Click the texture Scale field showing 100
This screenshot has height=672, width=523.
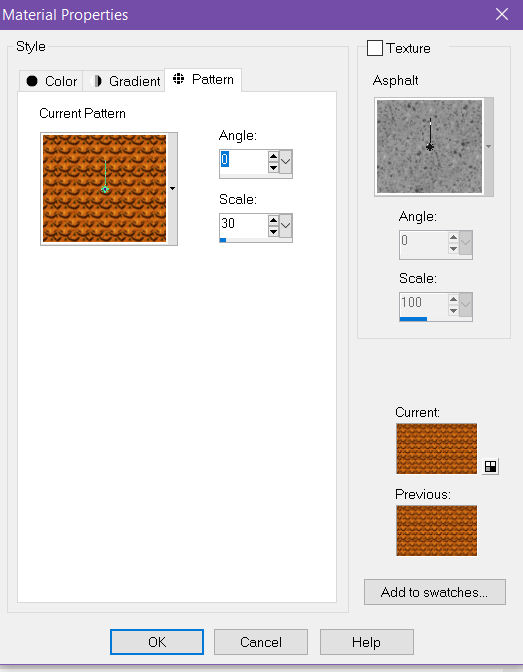pos(424,304)
